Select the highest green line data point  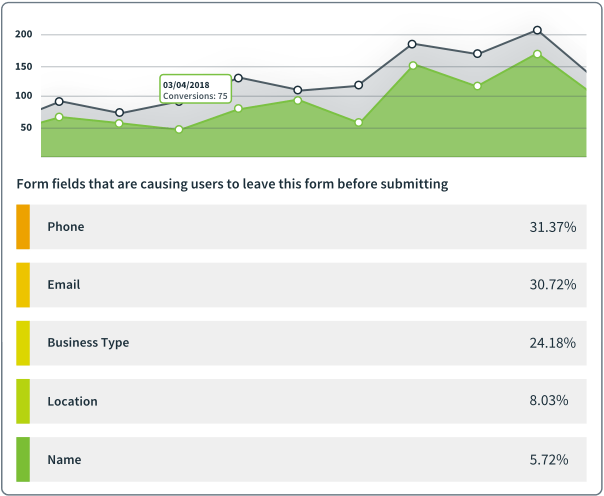(x=537, y=54)
